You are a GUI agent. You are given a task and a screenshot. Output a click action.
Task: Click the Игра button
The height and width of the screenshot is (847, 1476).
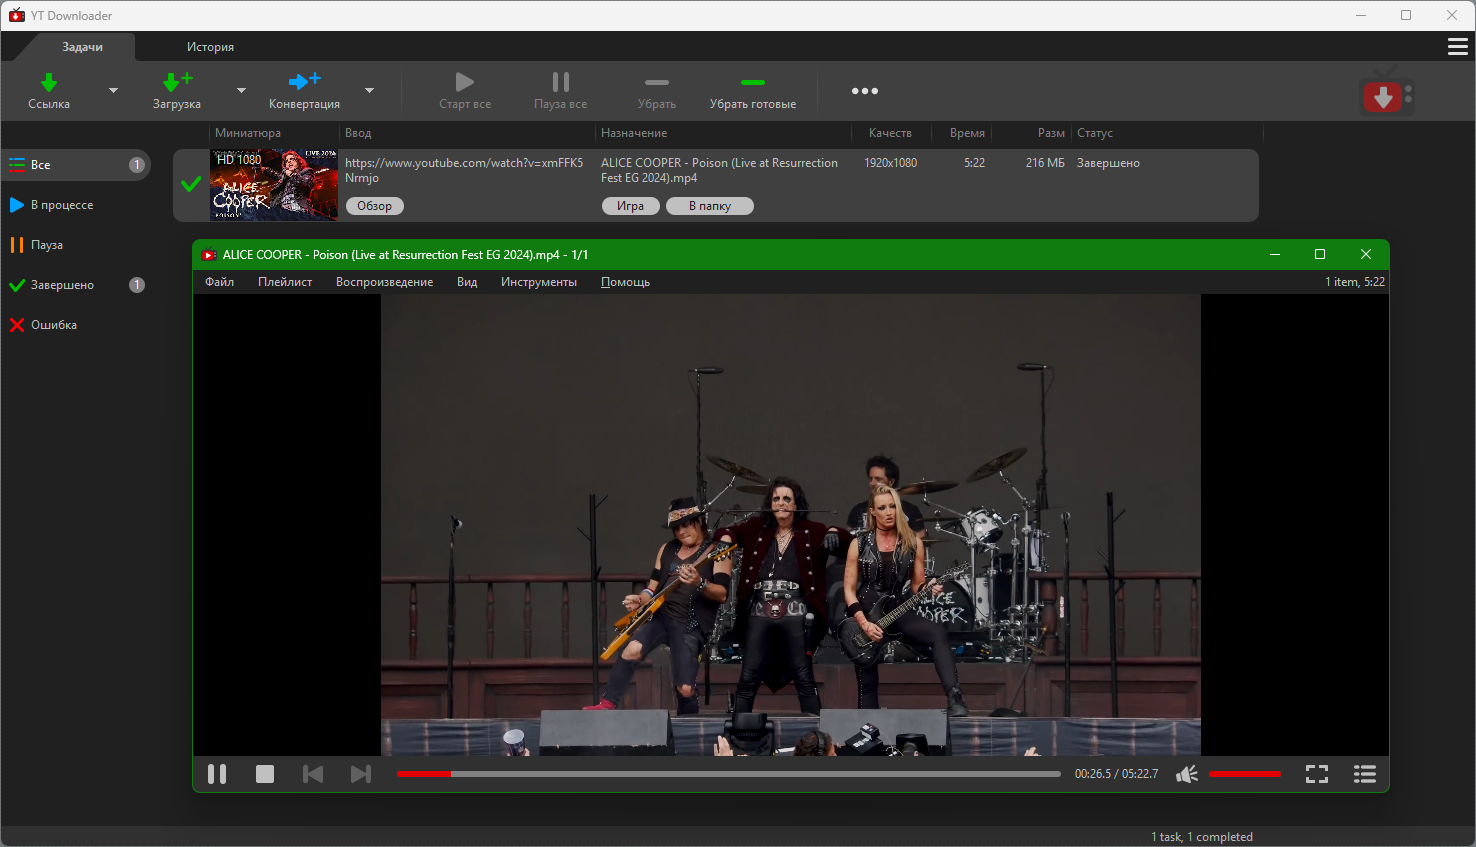point(630,206)
